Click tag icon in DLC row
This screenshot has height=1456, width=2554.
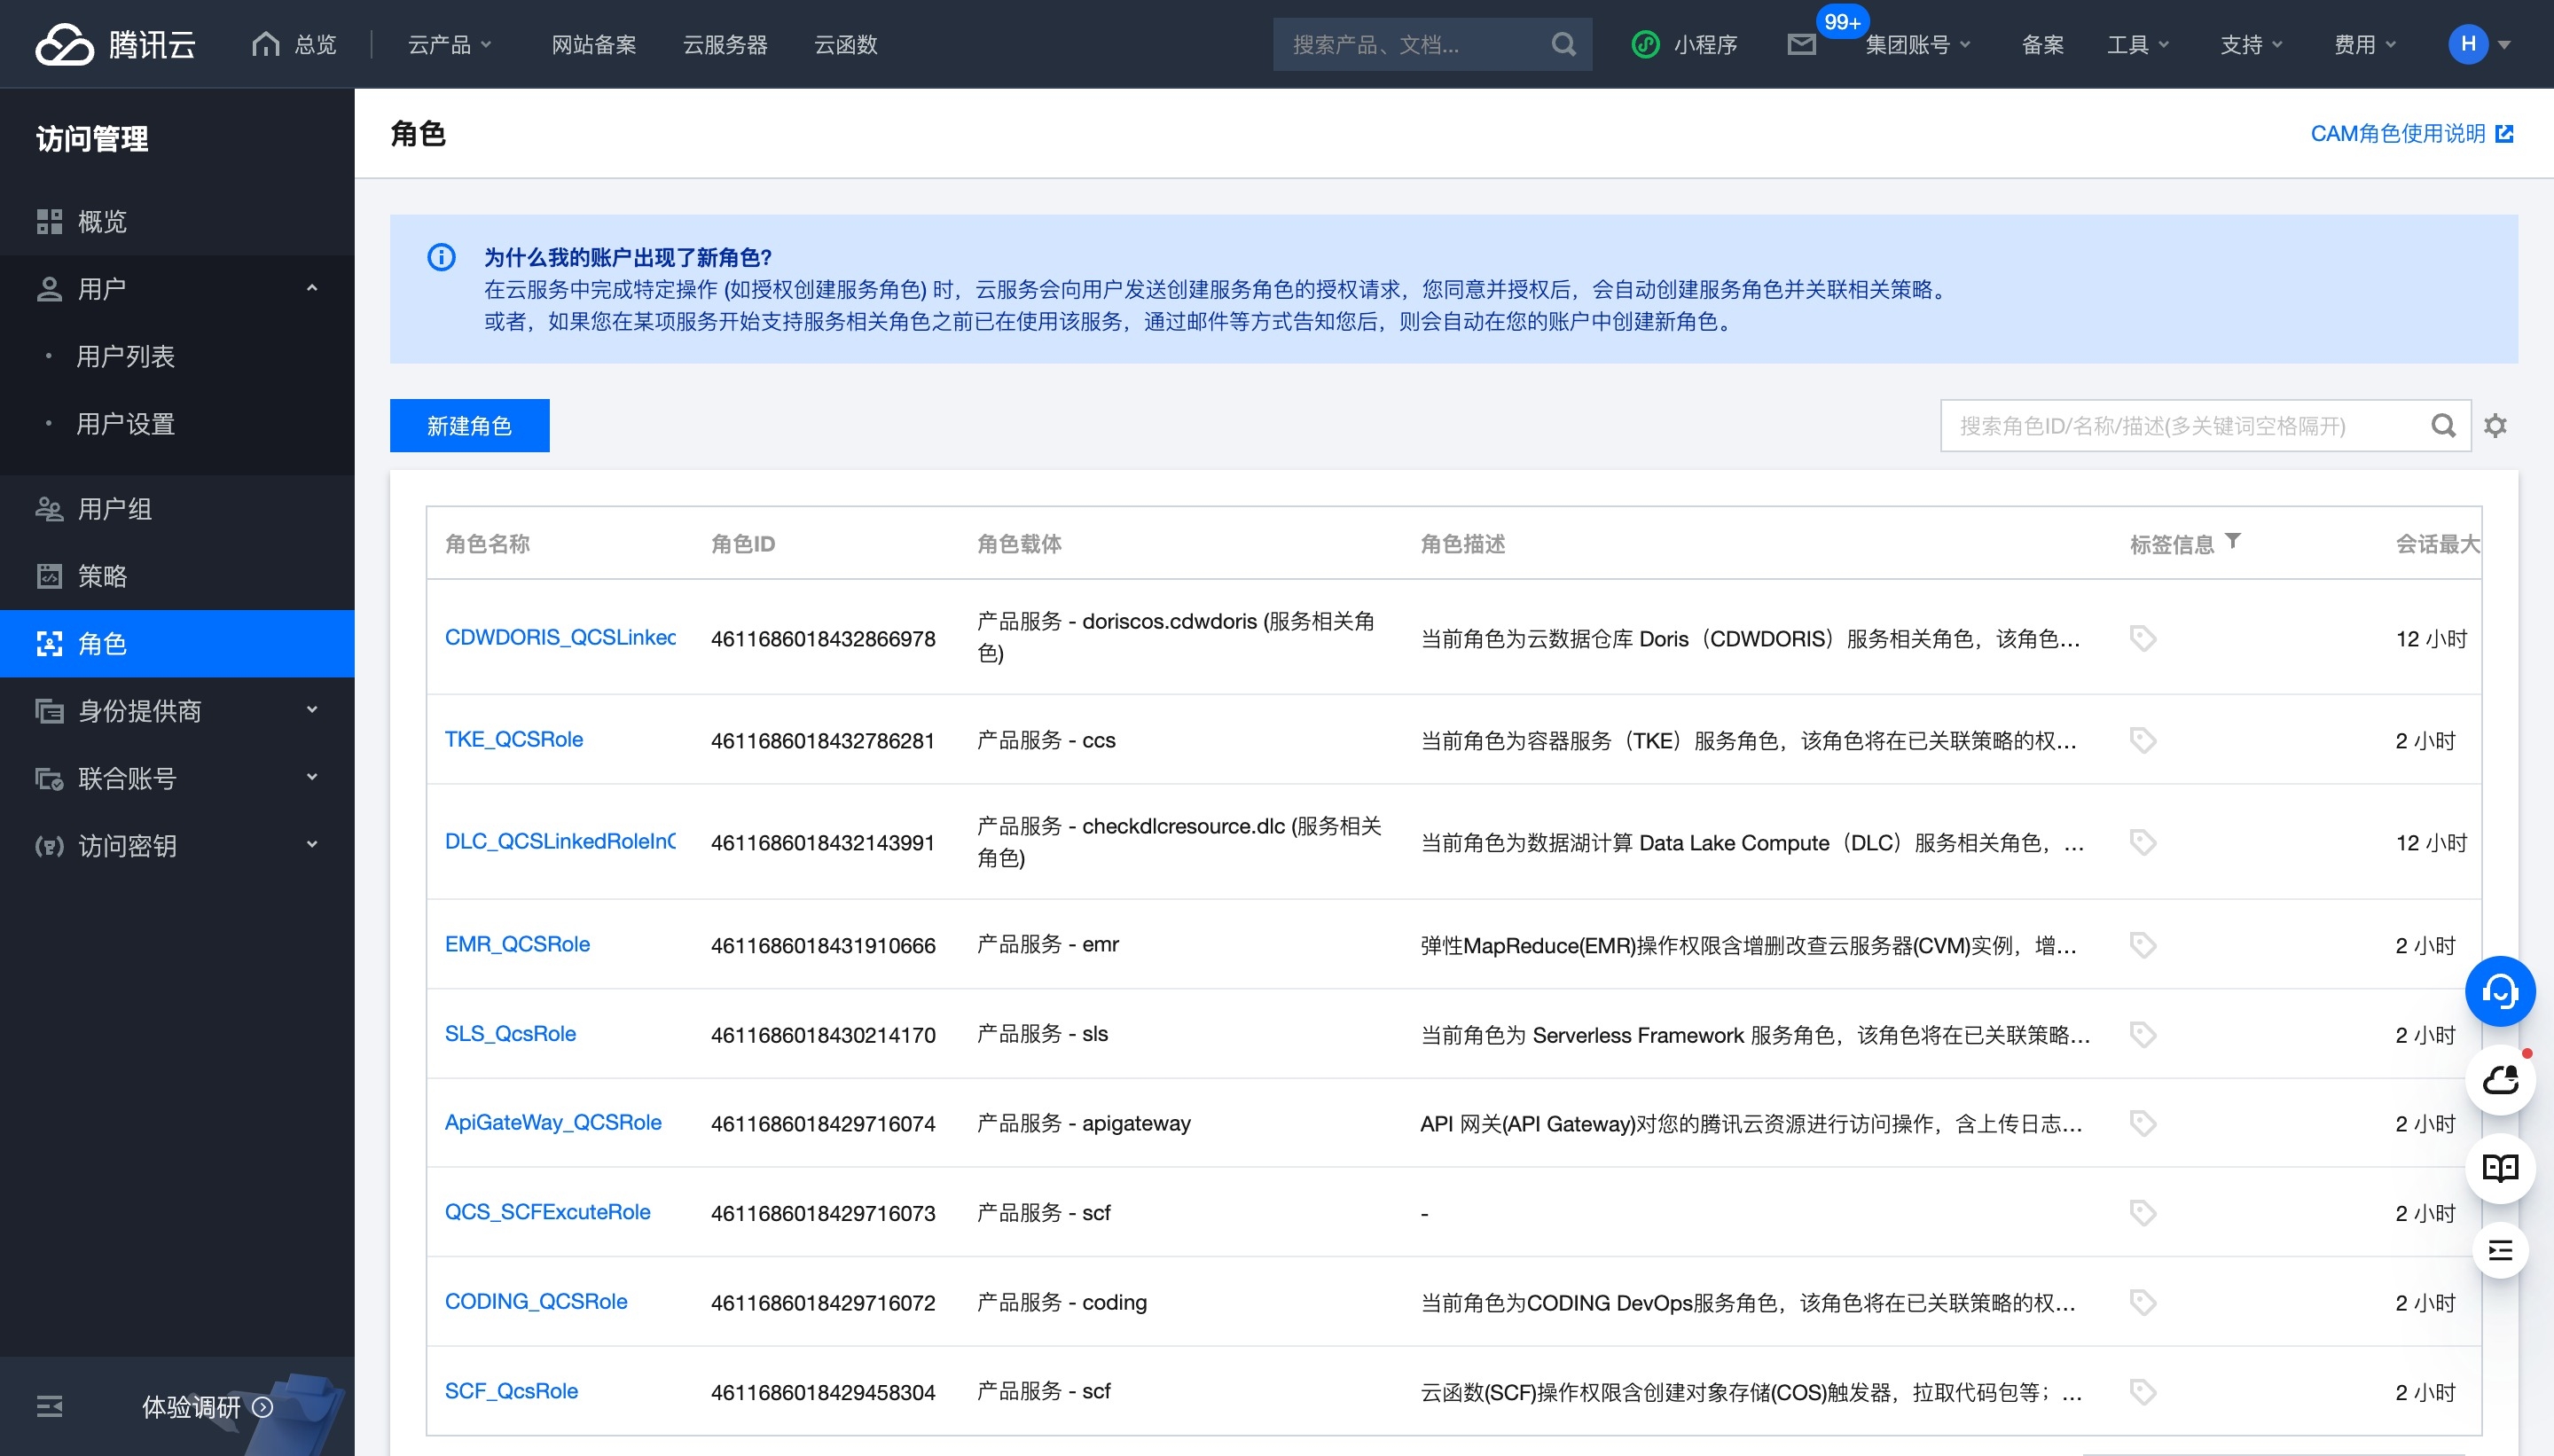tap(2142, 842)
